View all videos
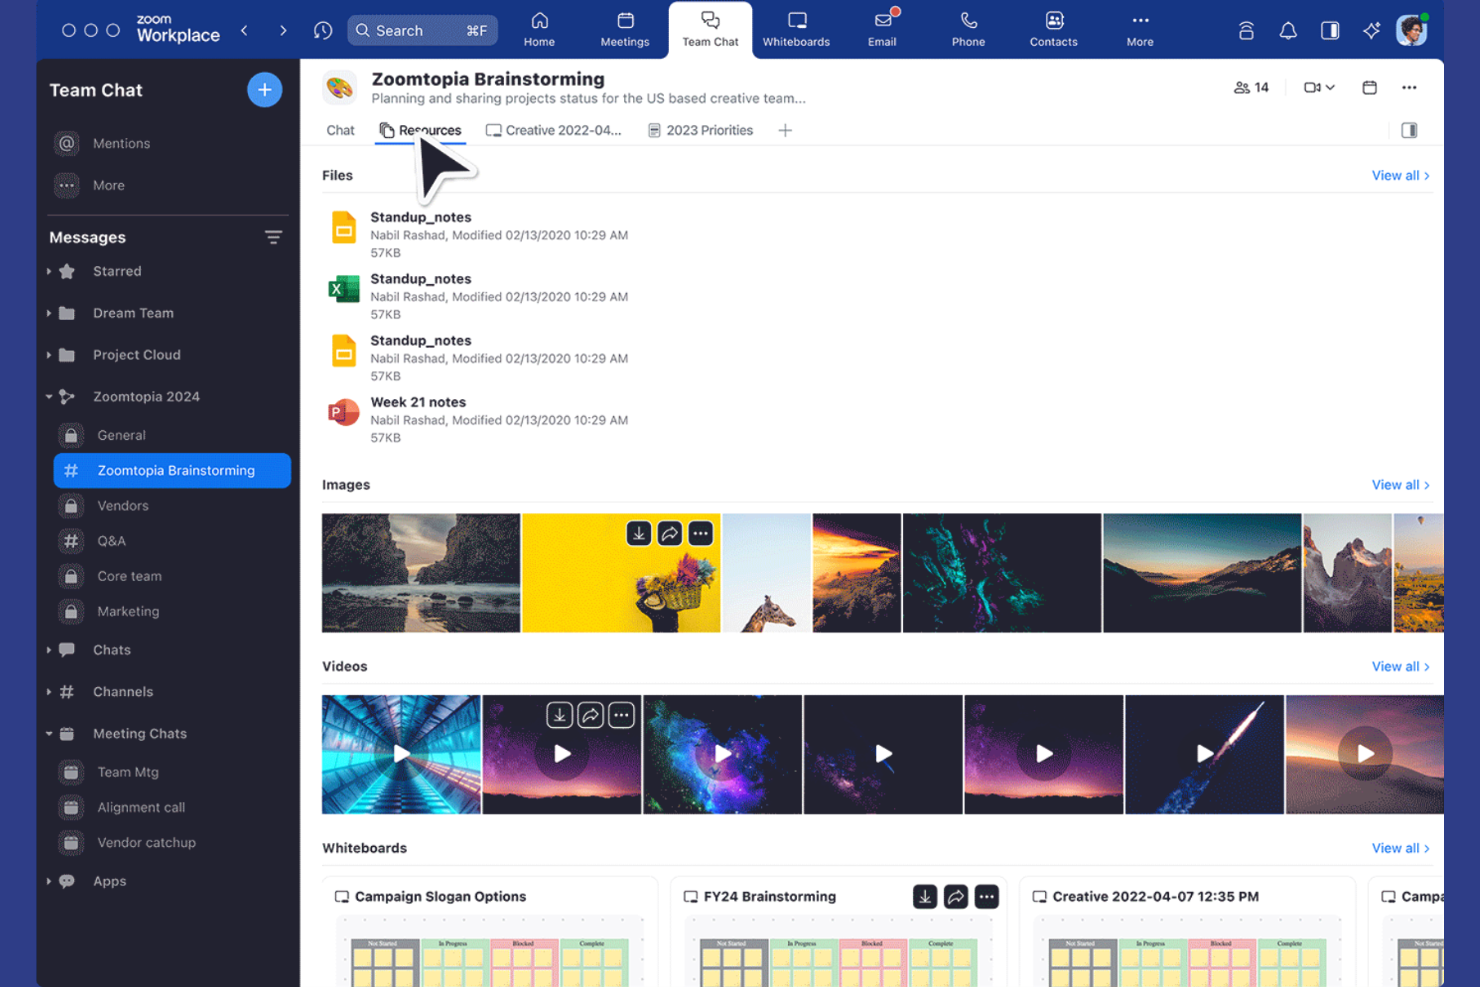The image size is (1480, 987). point(1400,667)
